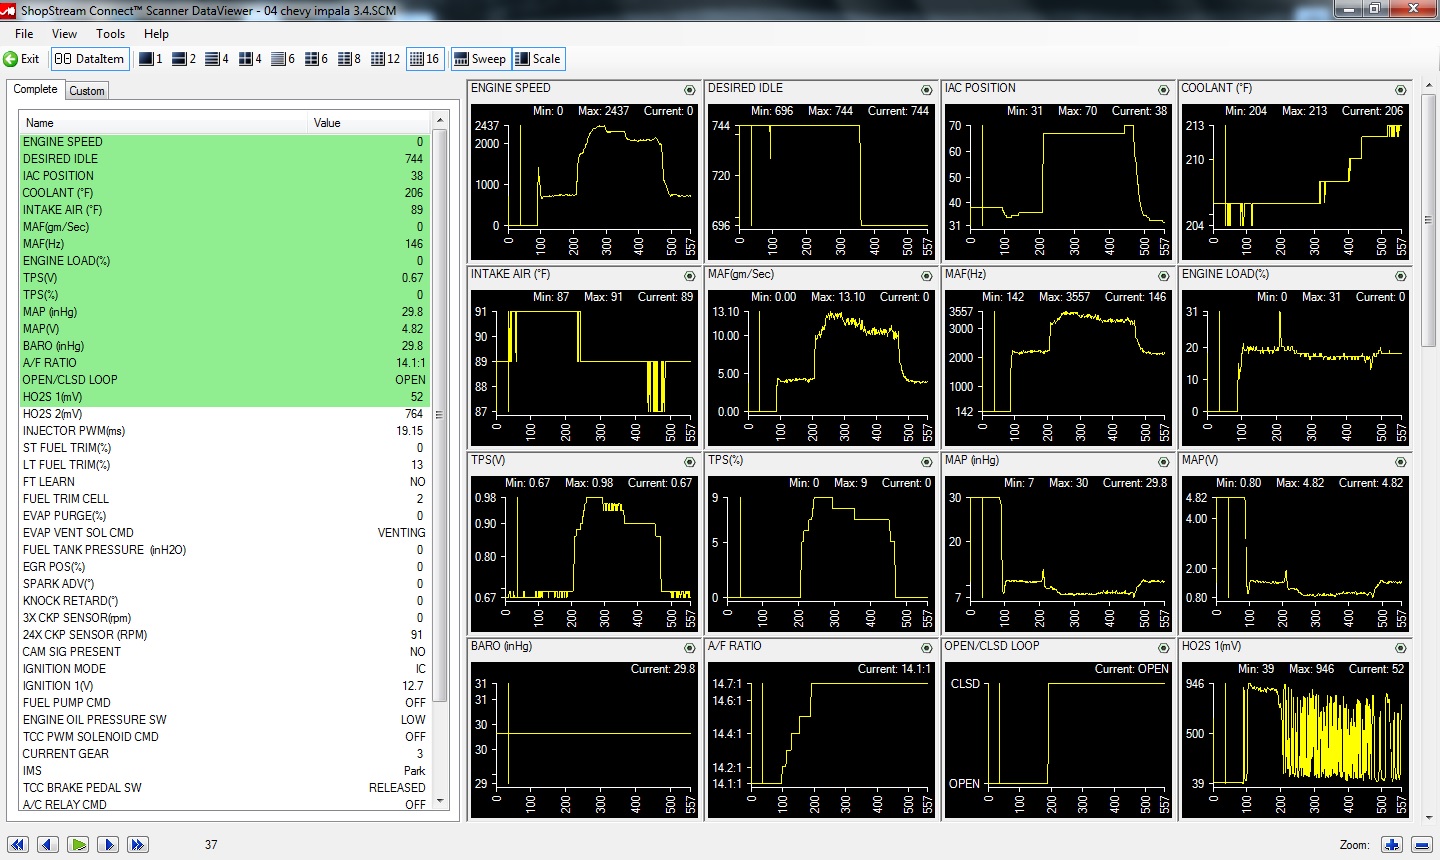The width and height of the screenshot is (1440, 860).
Task: Click the Value column header
Action: coord(369,123)
